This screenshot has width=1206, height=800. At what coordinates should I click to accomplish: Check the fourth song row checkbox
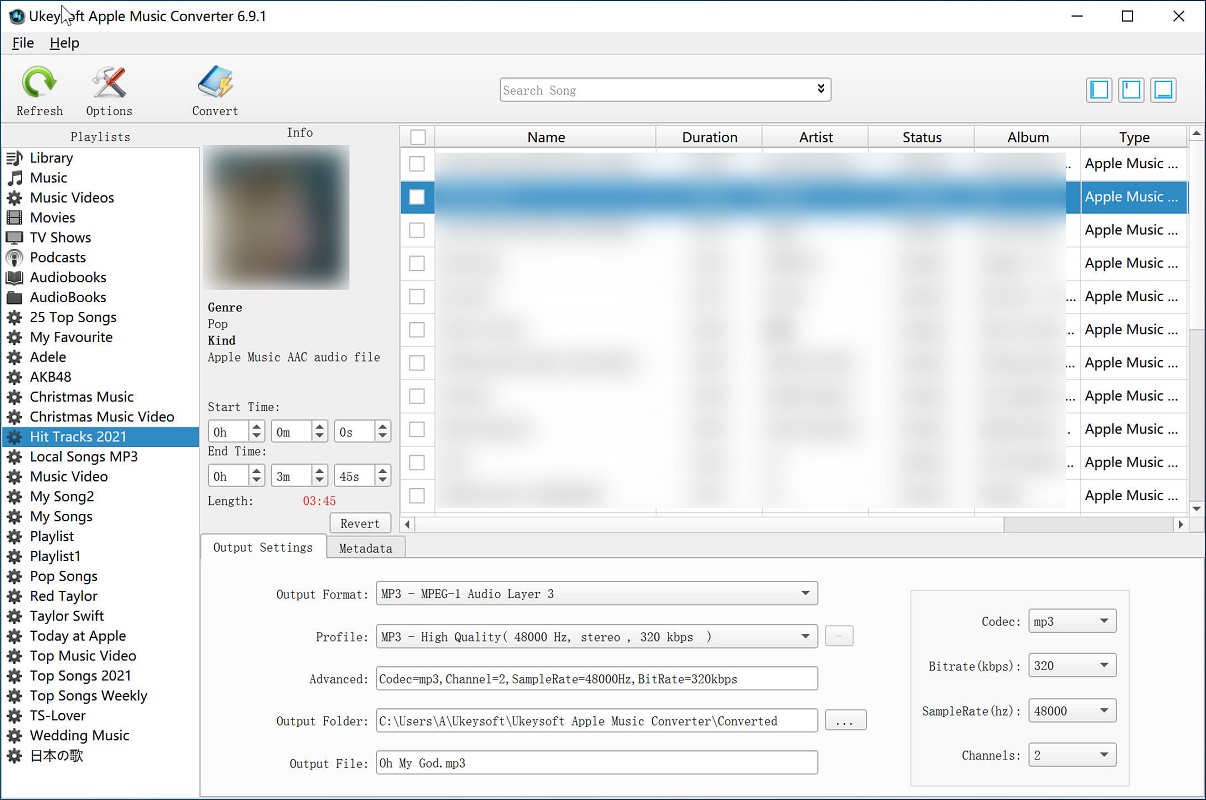[x=417, y=263]
